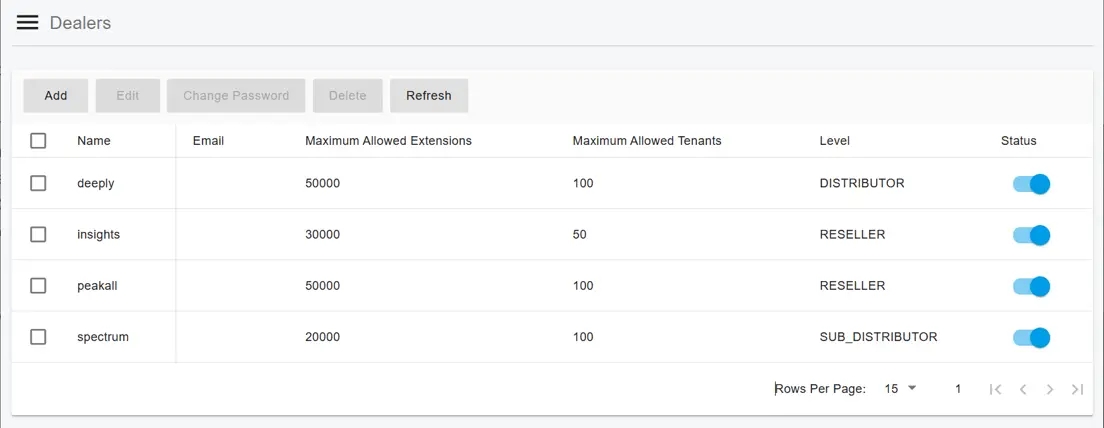Open the hamburger navigation menu
The height and width of the screenshot is (428, 1104).
click(x=27, y=23)
